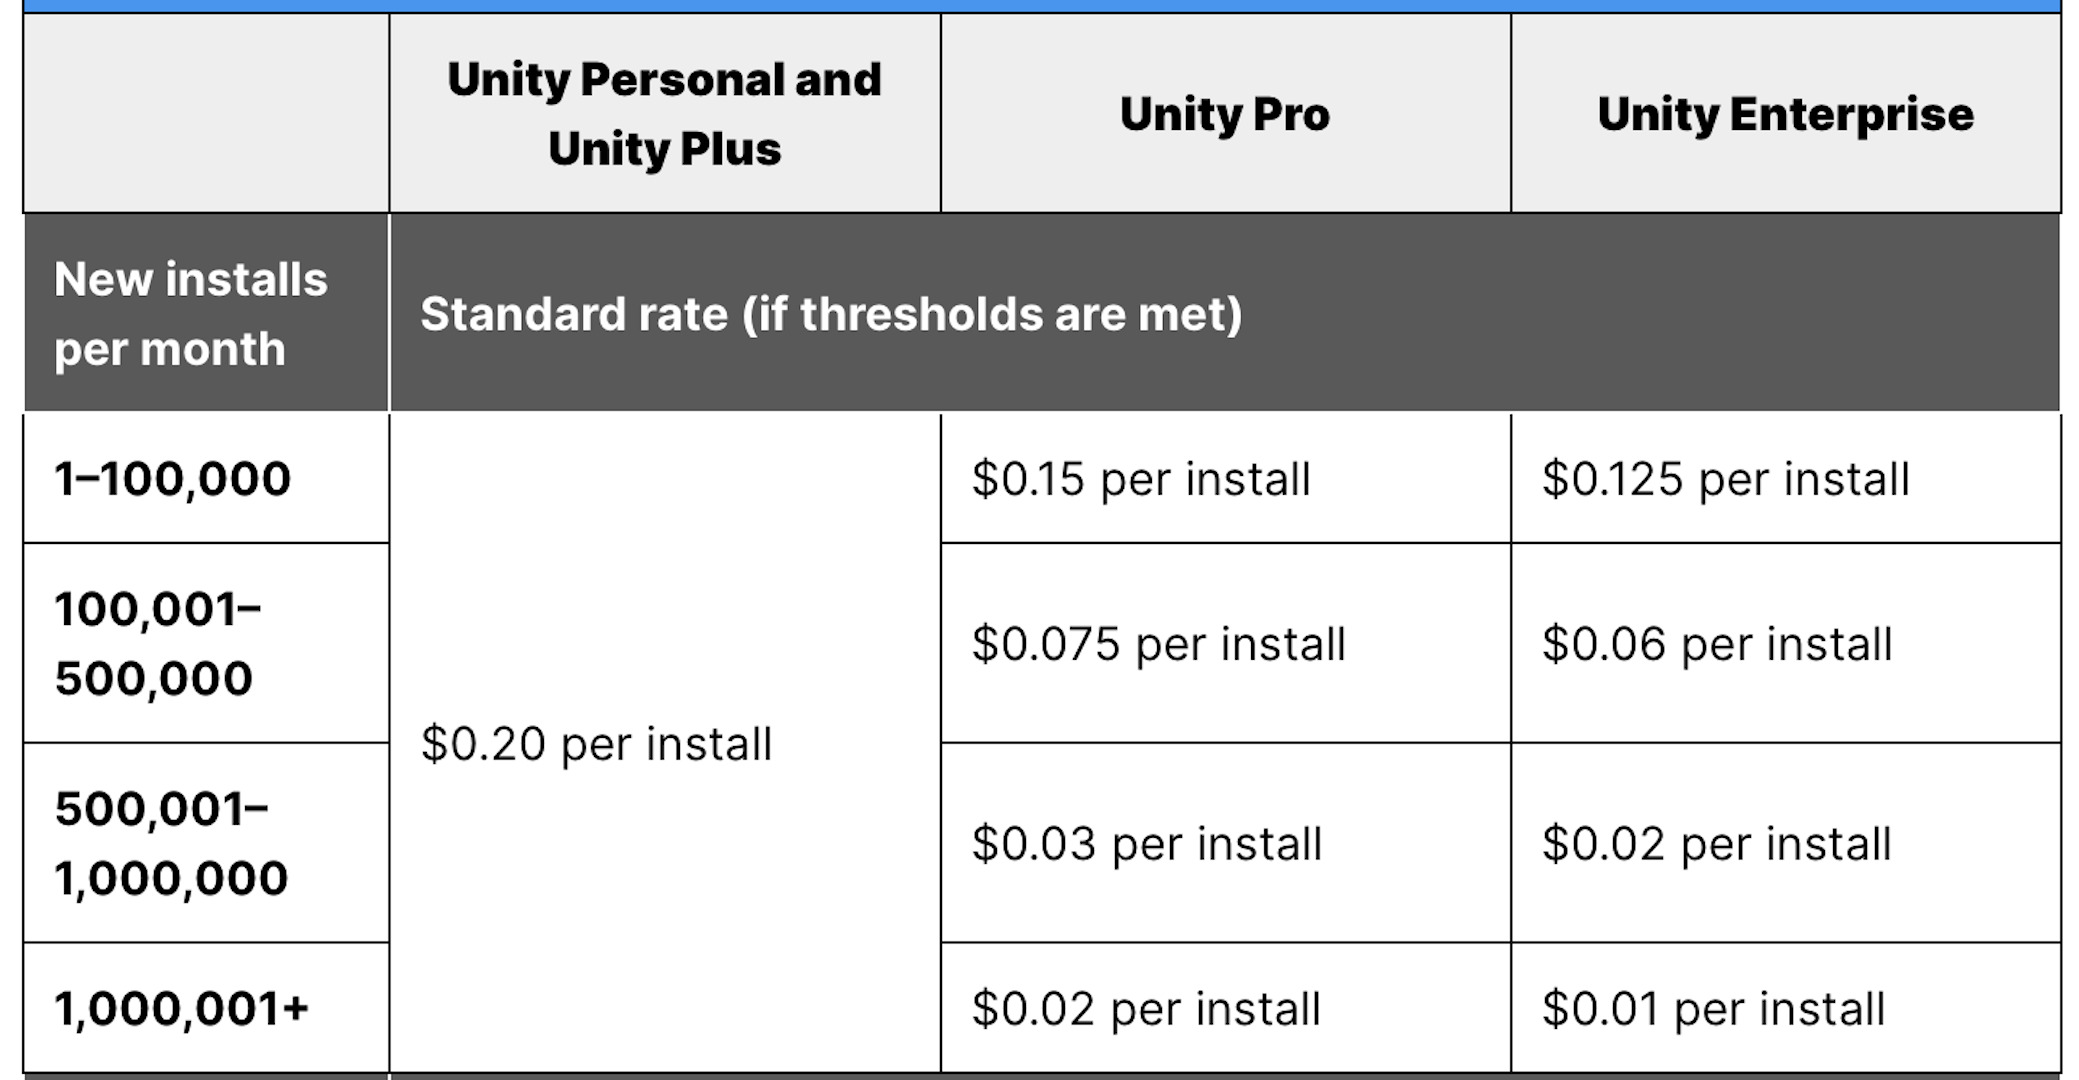
Task: Click the Standard rate thresholds banner
Action: point(1225,313)
